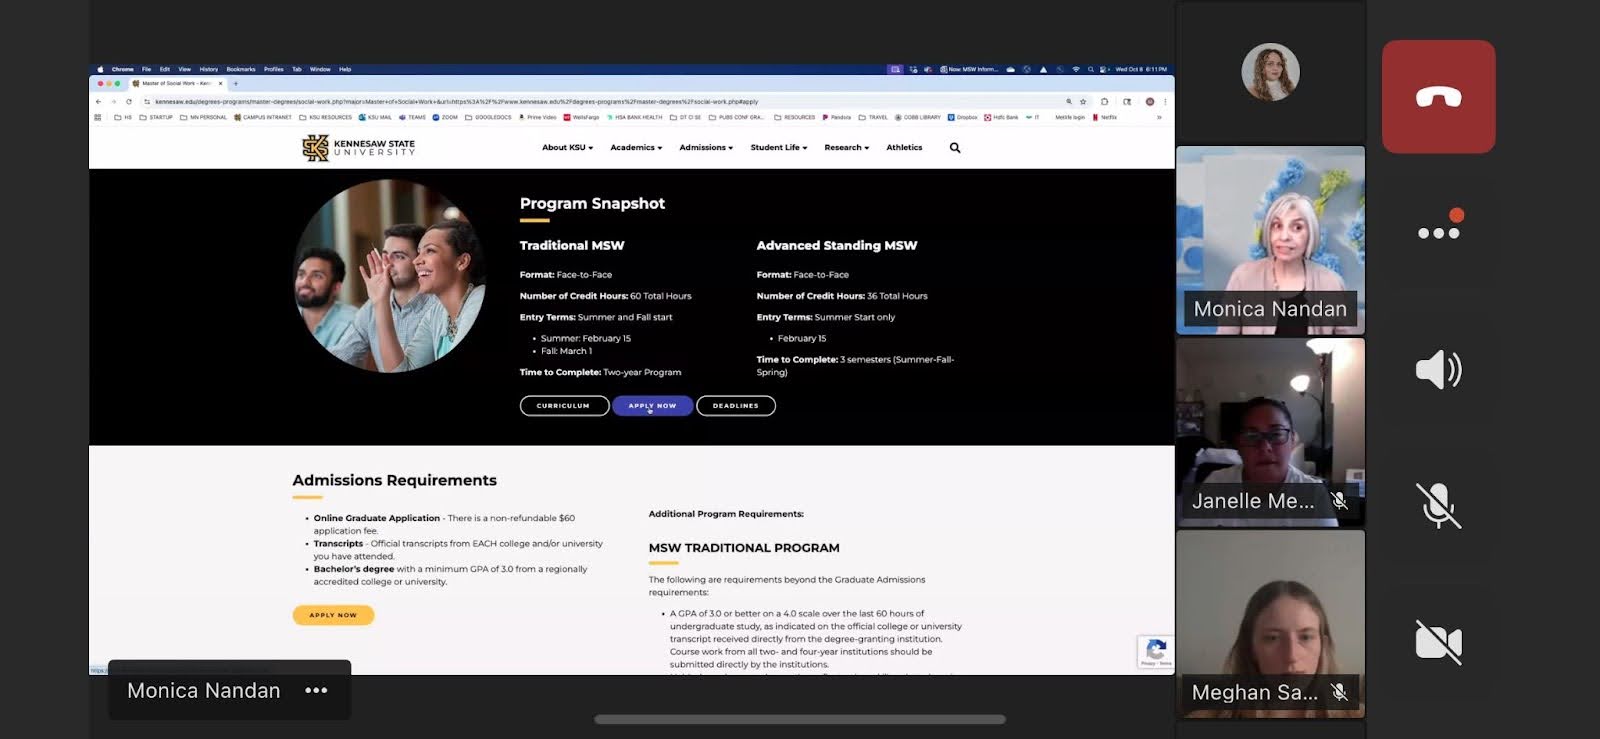Screen dimensions: 1600x739
Task: Click the speaker audio output icon
Action: pos(1438,370)
